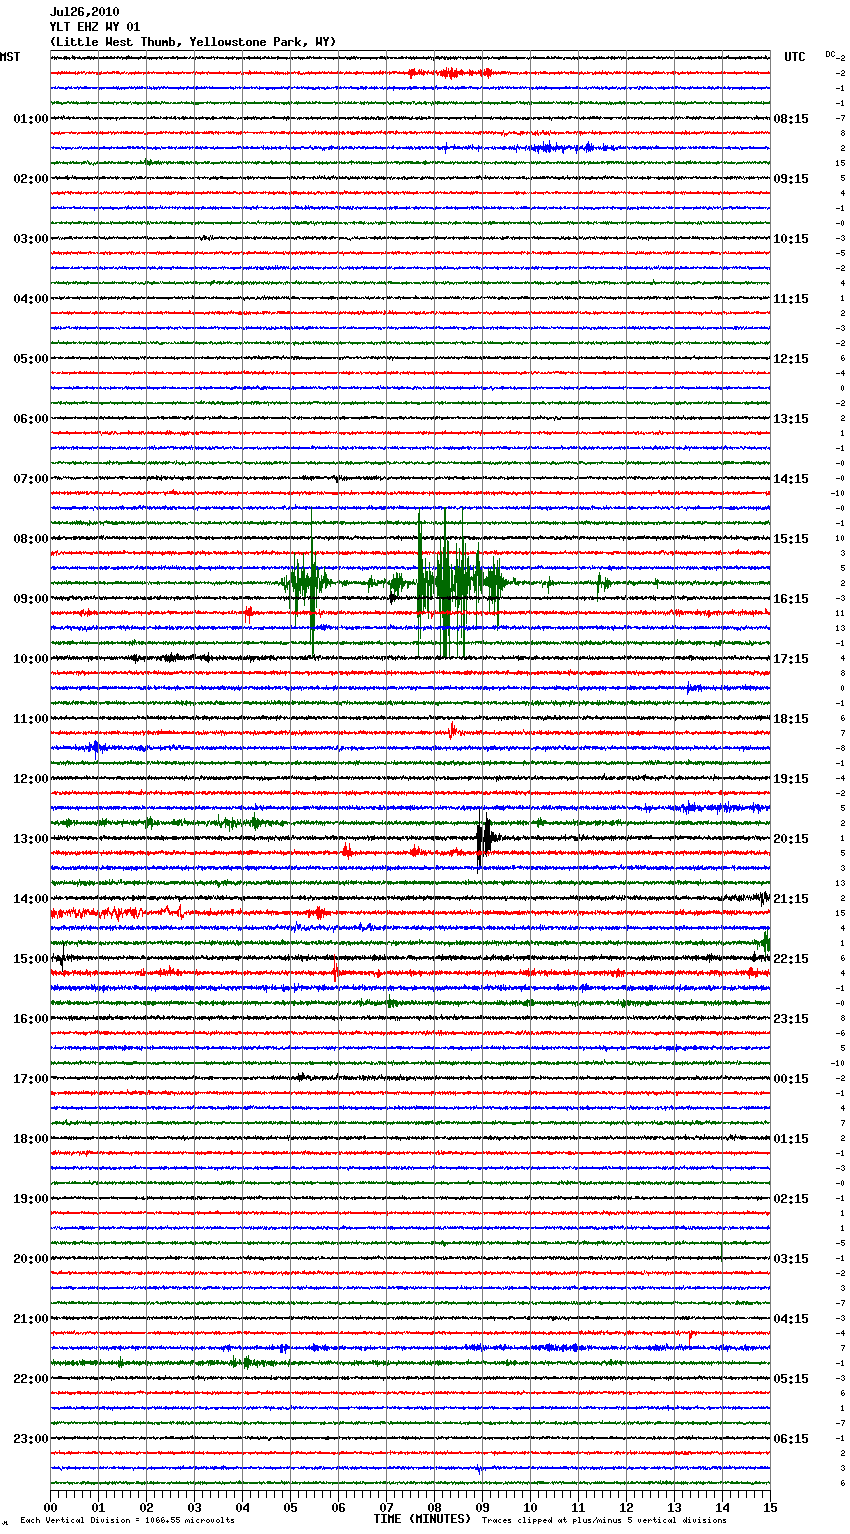Click the '10' minute tick label

530,1507
